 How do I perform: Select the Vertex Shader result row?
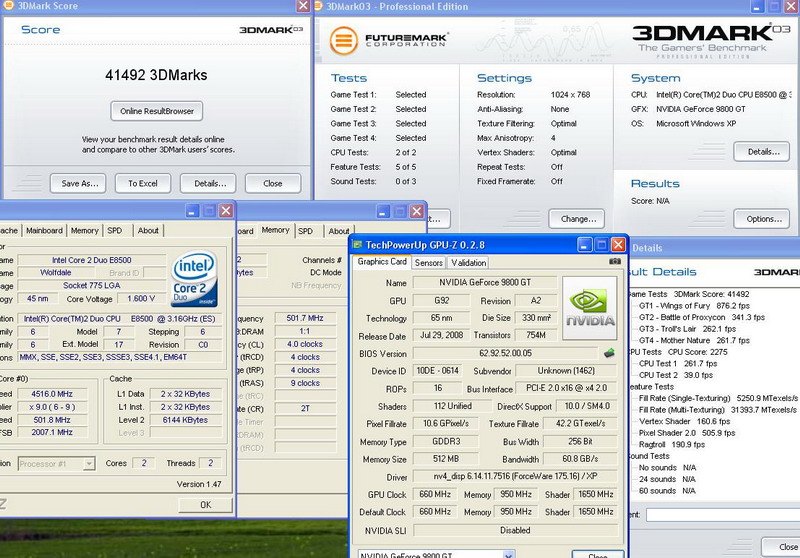tap(685, 421)
